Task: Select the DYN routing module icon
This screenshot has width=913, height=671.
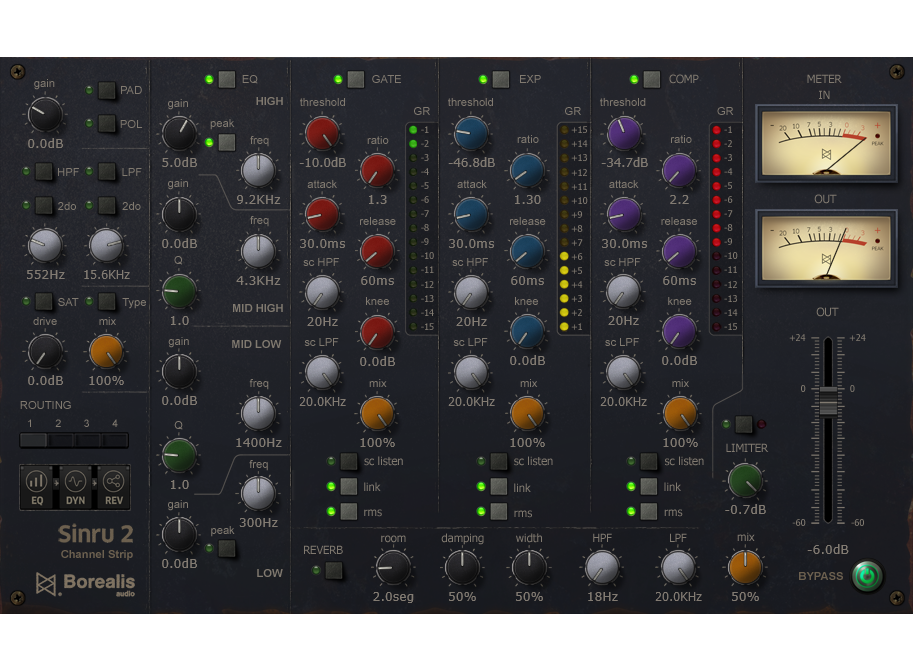Action: click(x=75, y=486)
